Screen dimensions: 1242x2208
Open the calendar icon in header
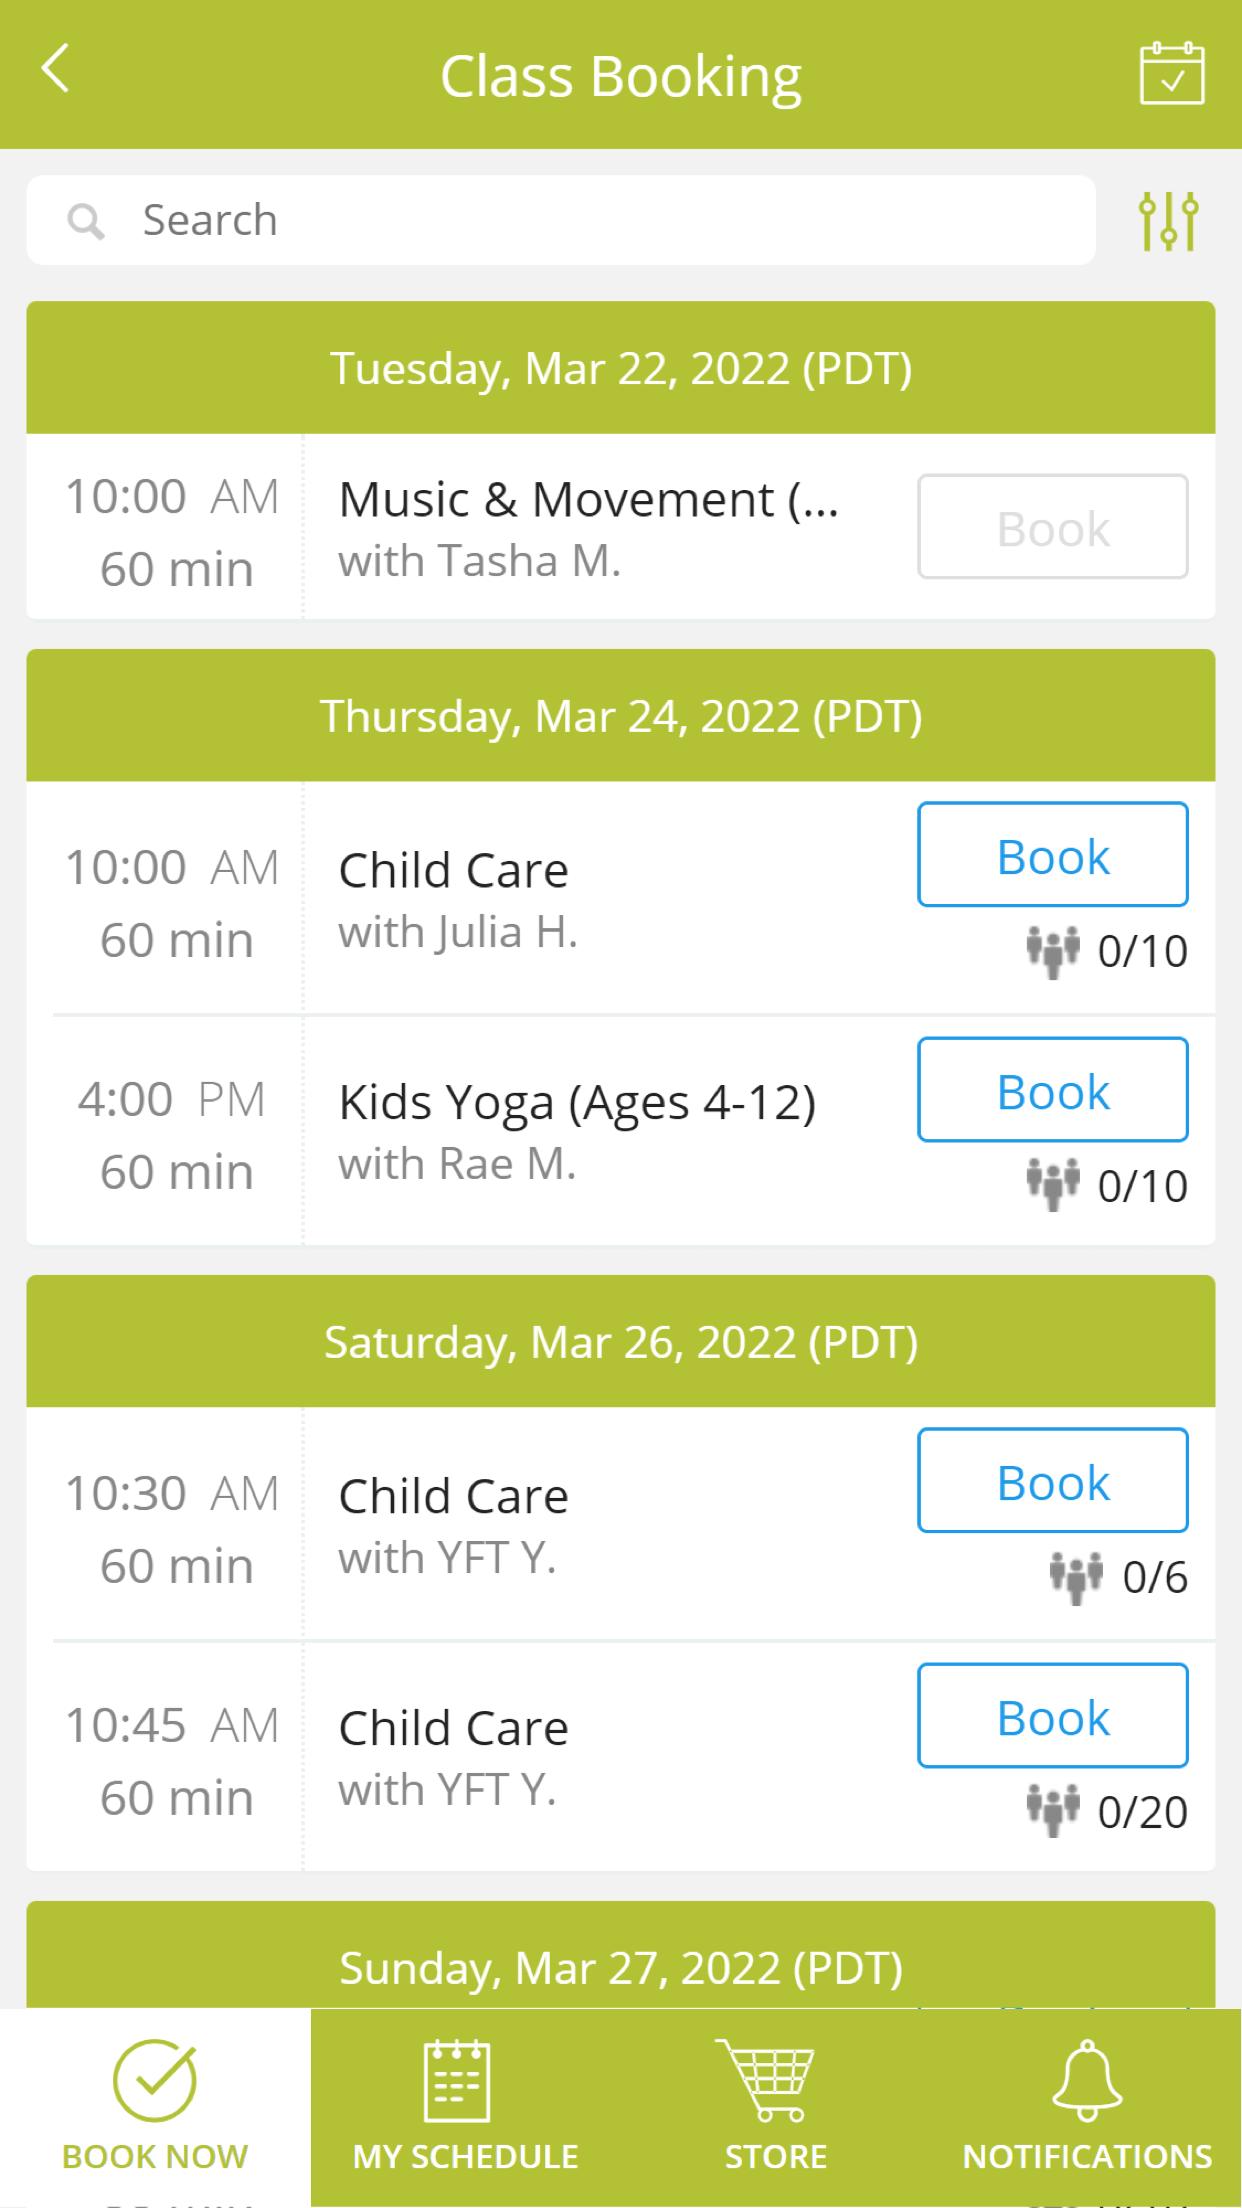(x=1172, y=73)
